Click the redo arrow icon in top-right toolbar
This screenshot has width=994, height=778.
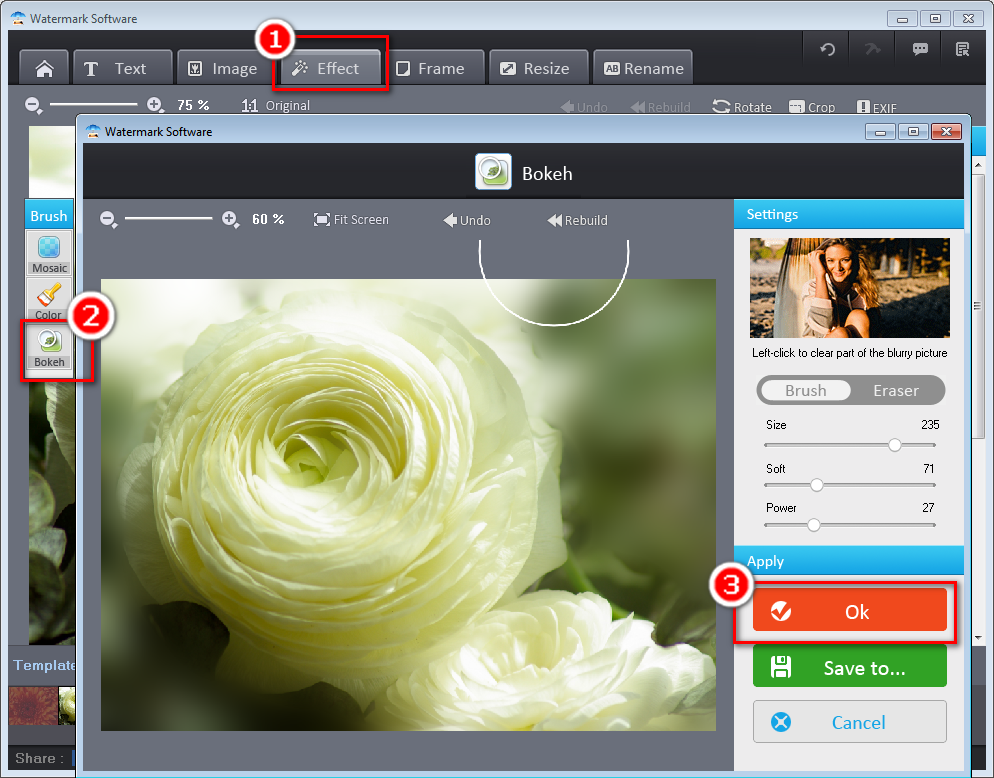873,49
